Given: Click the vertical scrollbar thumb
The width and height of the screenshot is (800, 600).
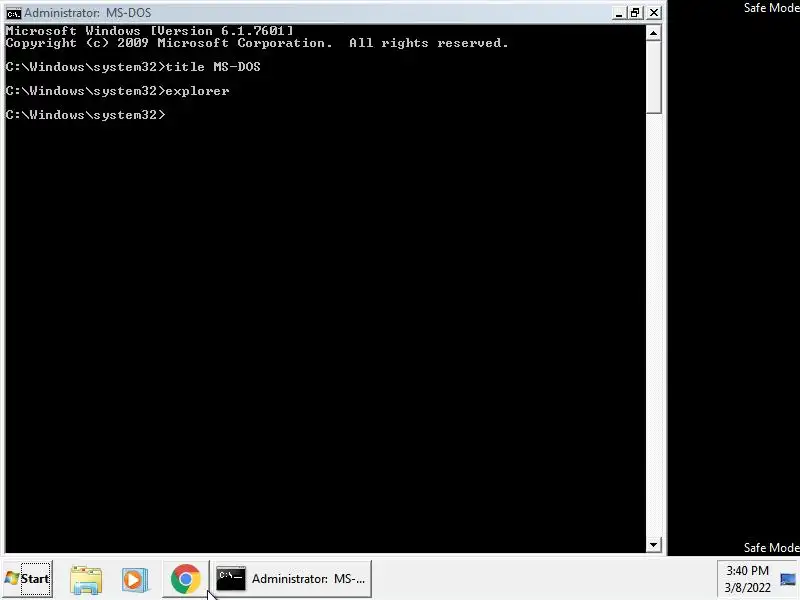Looking at the screenshot, I should pyautogui.click(x=654, y=78).
